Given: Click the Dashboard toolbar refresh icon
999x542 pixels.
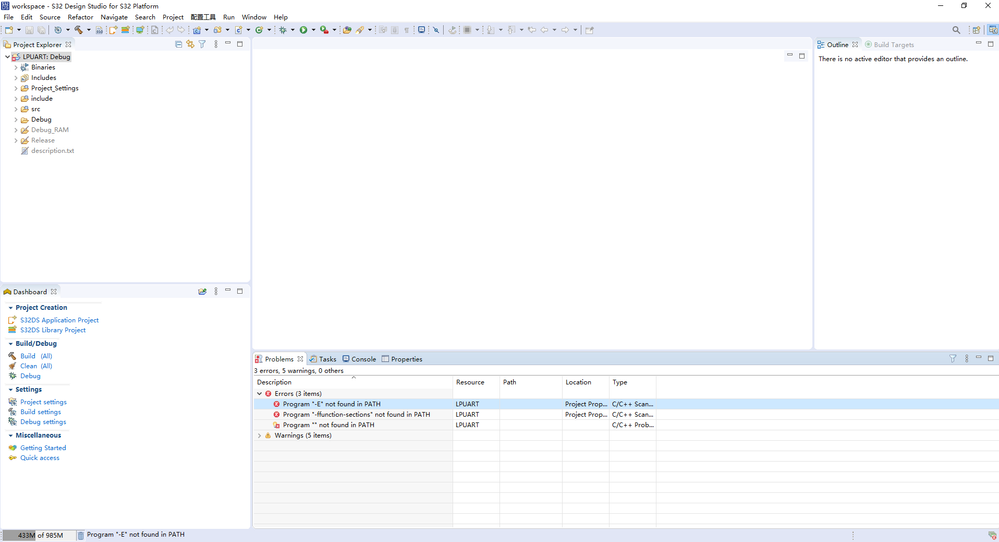Looking at the screenshot, I should pos(202,291).
